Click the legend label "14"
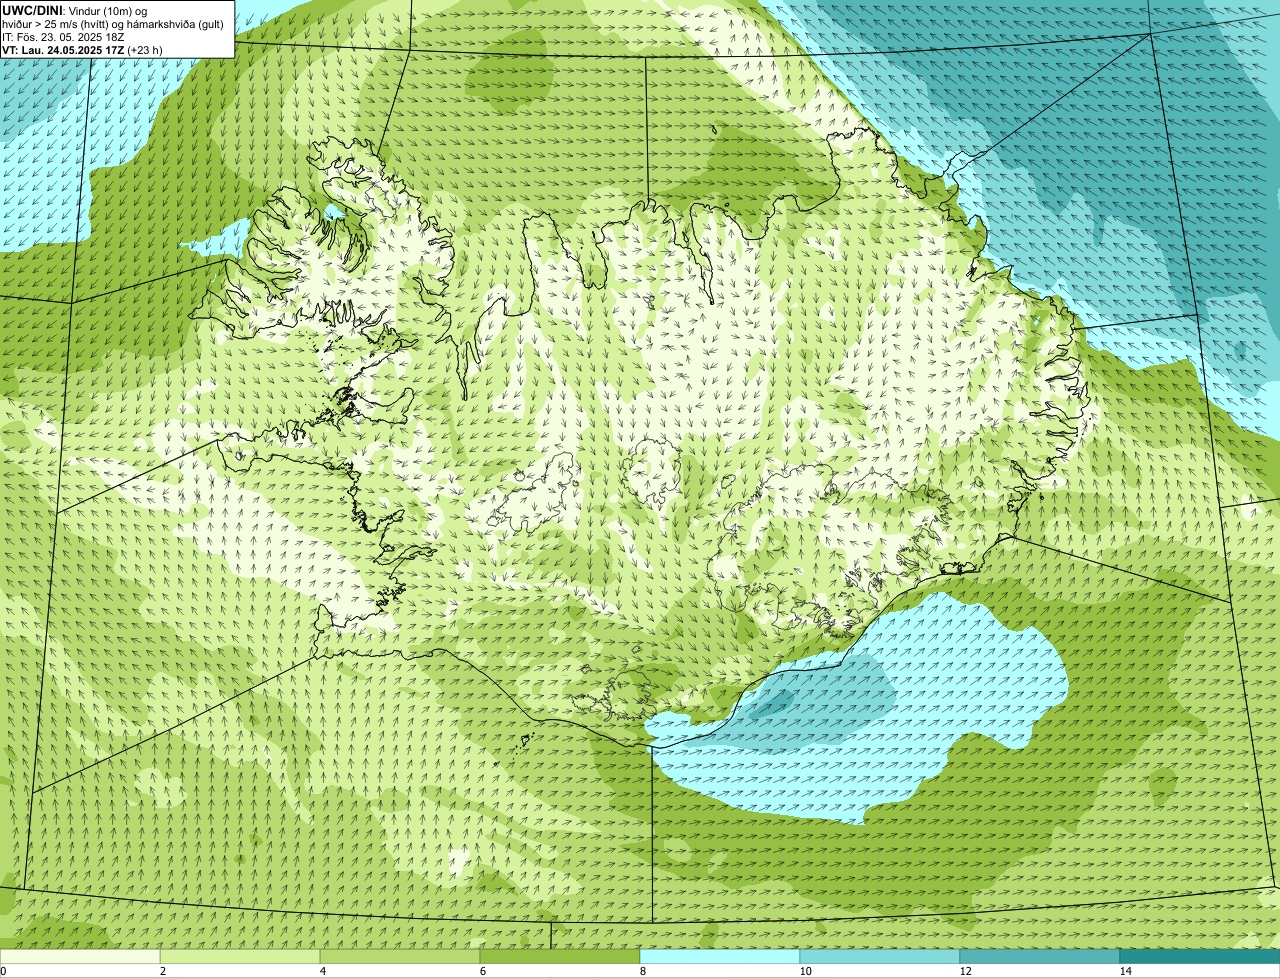This screenshot has width=1280, height=978. (x=1125, y=971)
